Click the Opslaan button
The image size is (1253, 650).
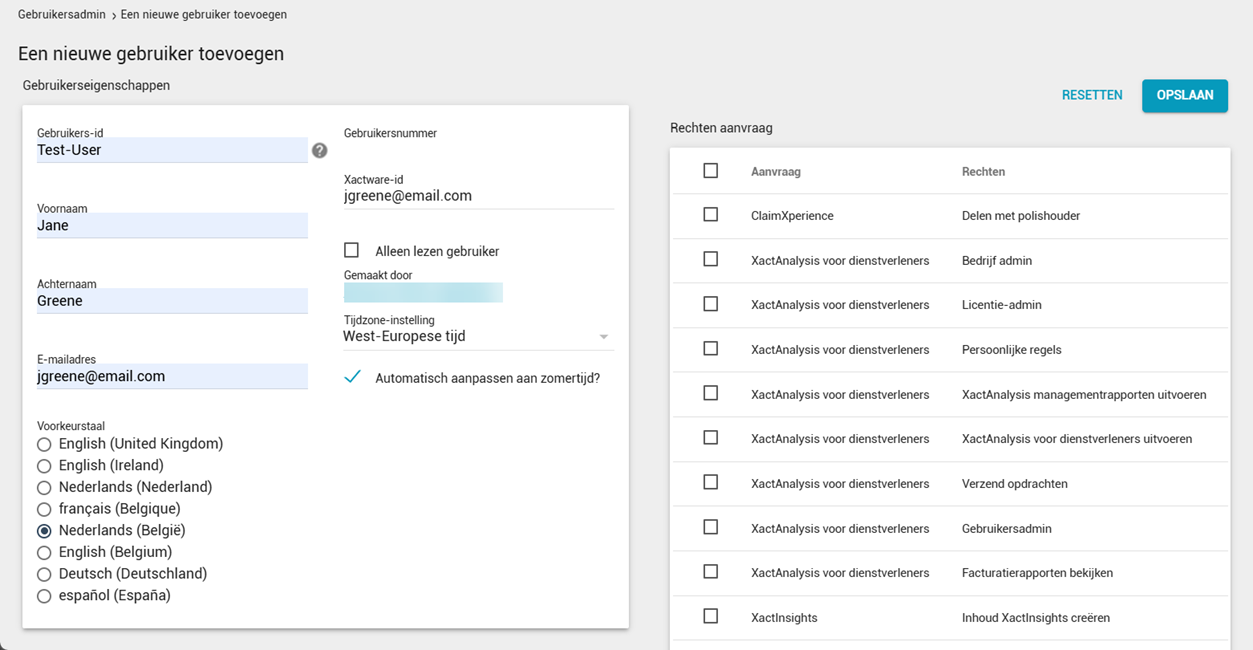[x=1184, y=95]
